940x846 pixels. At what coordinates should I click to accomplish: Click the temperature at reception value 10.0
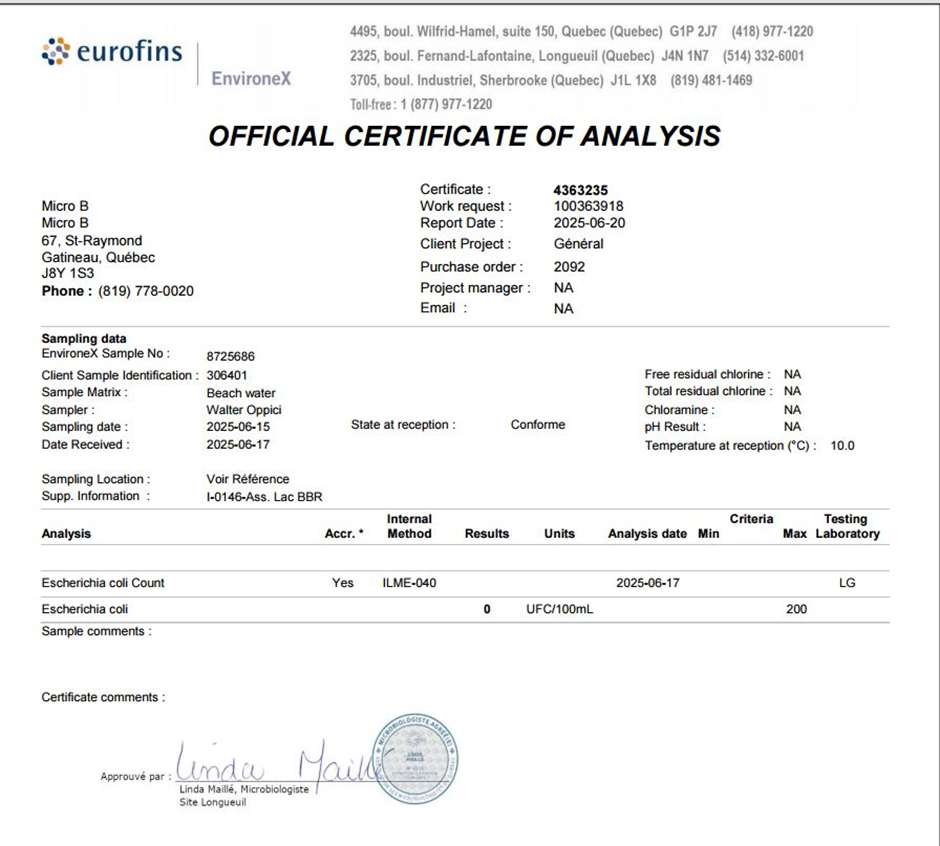843,446
